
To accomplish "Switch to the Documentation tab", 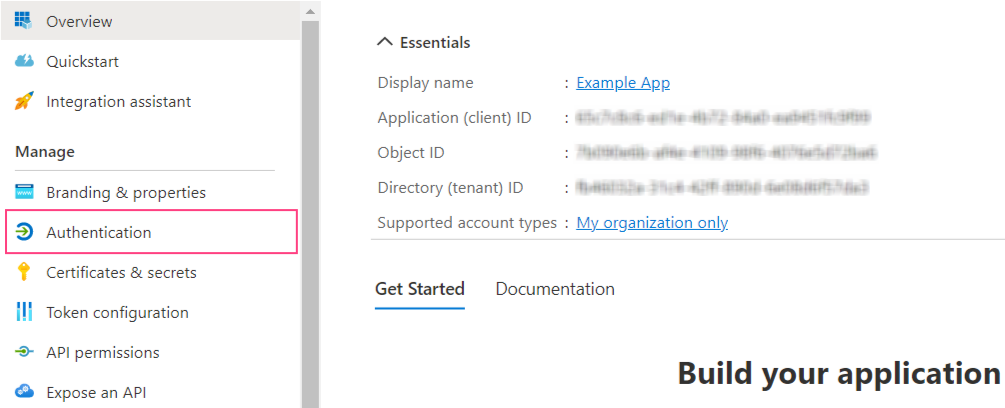I will (555, 289).
